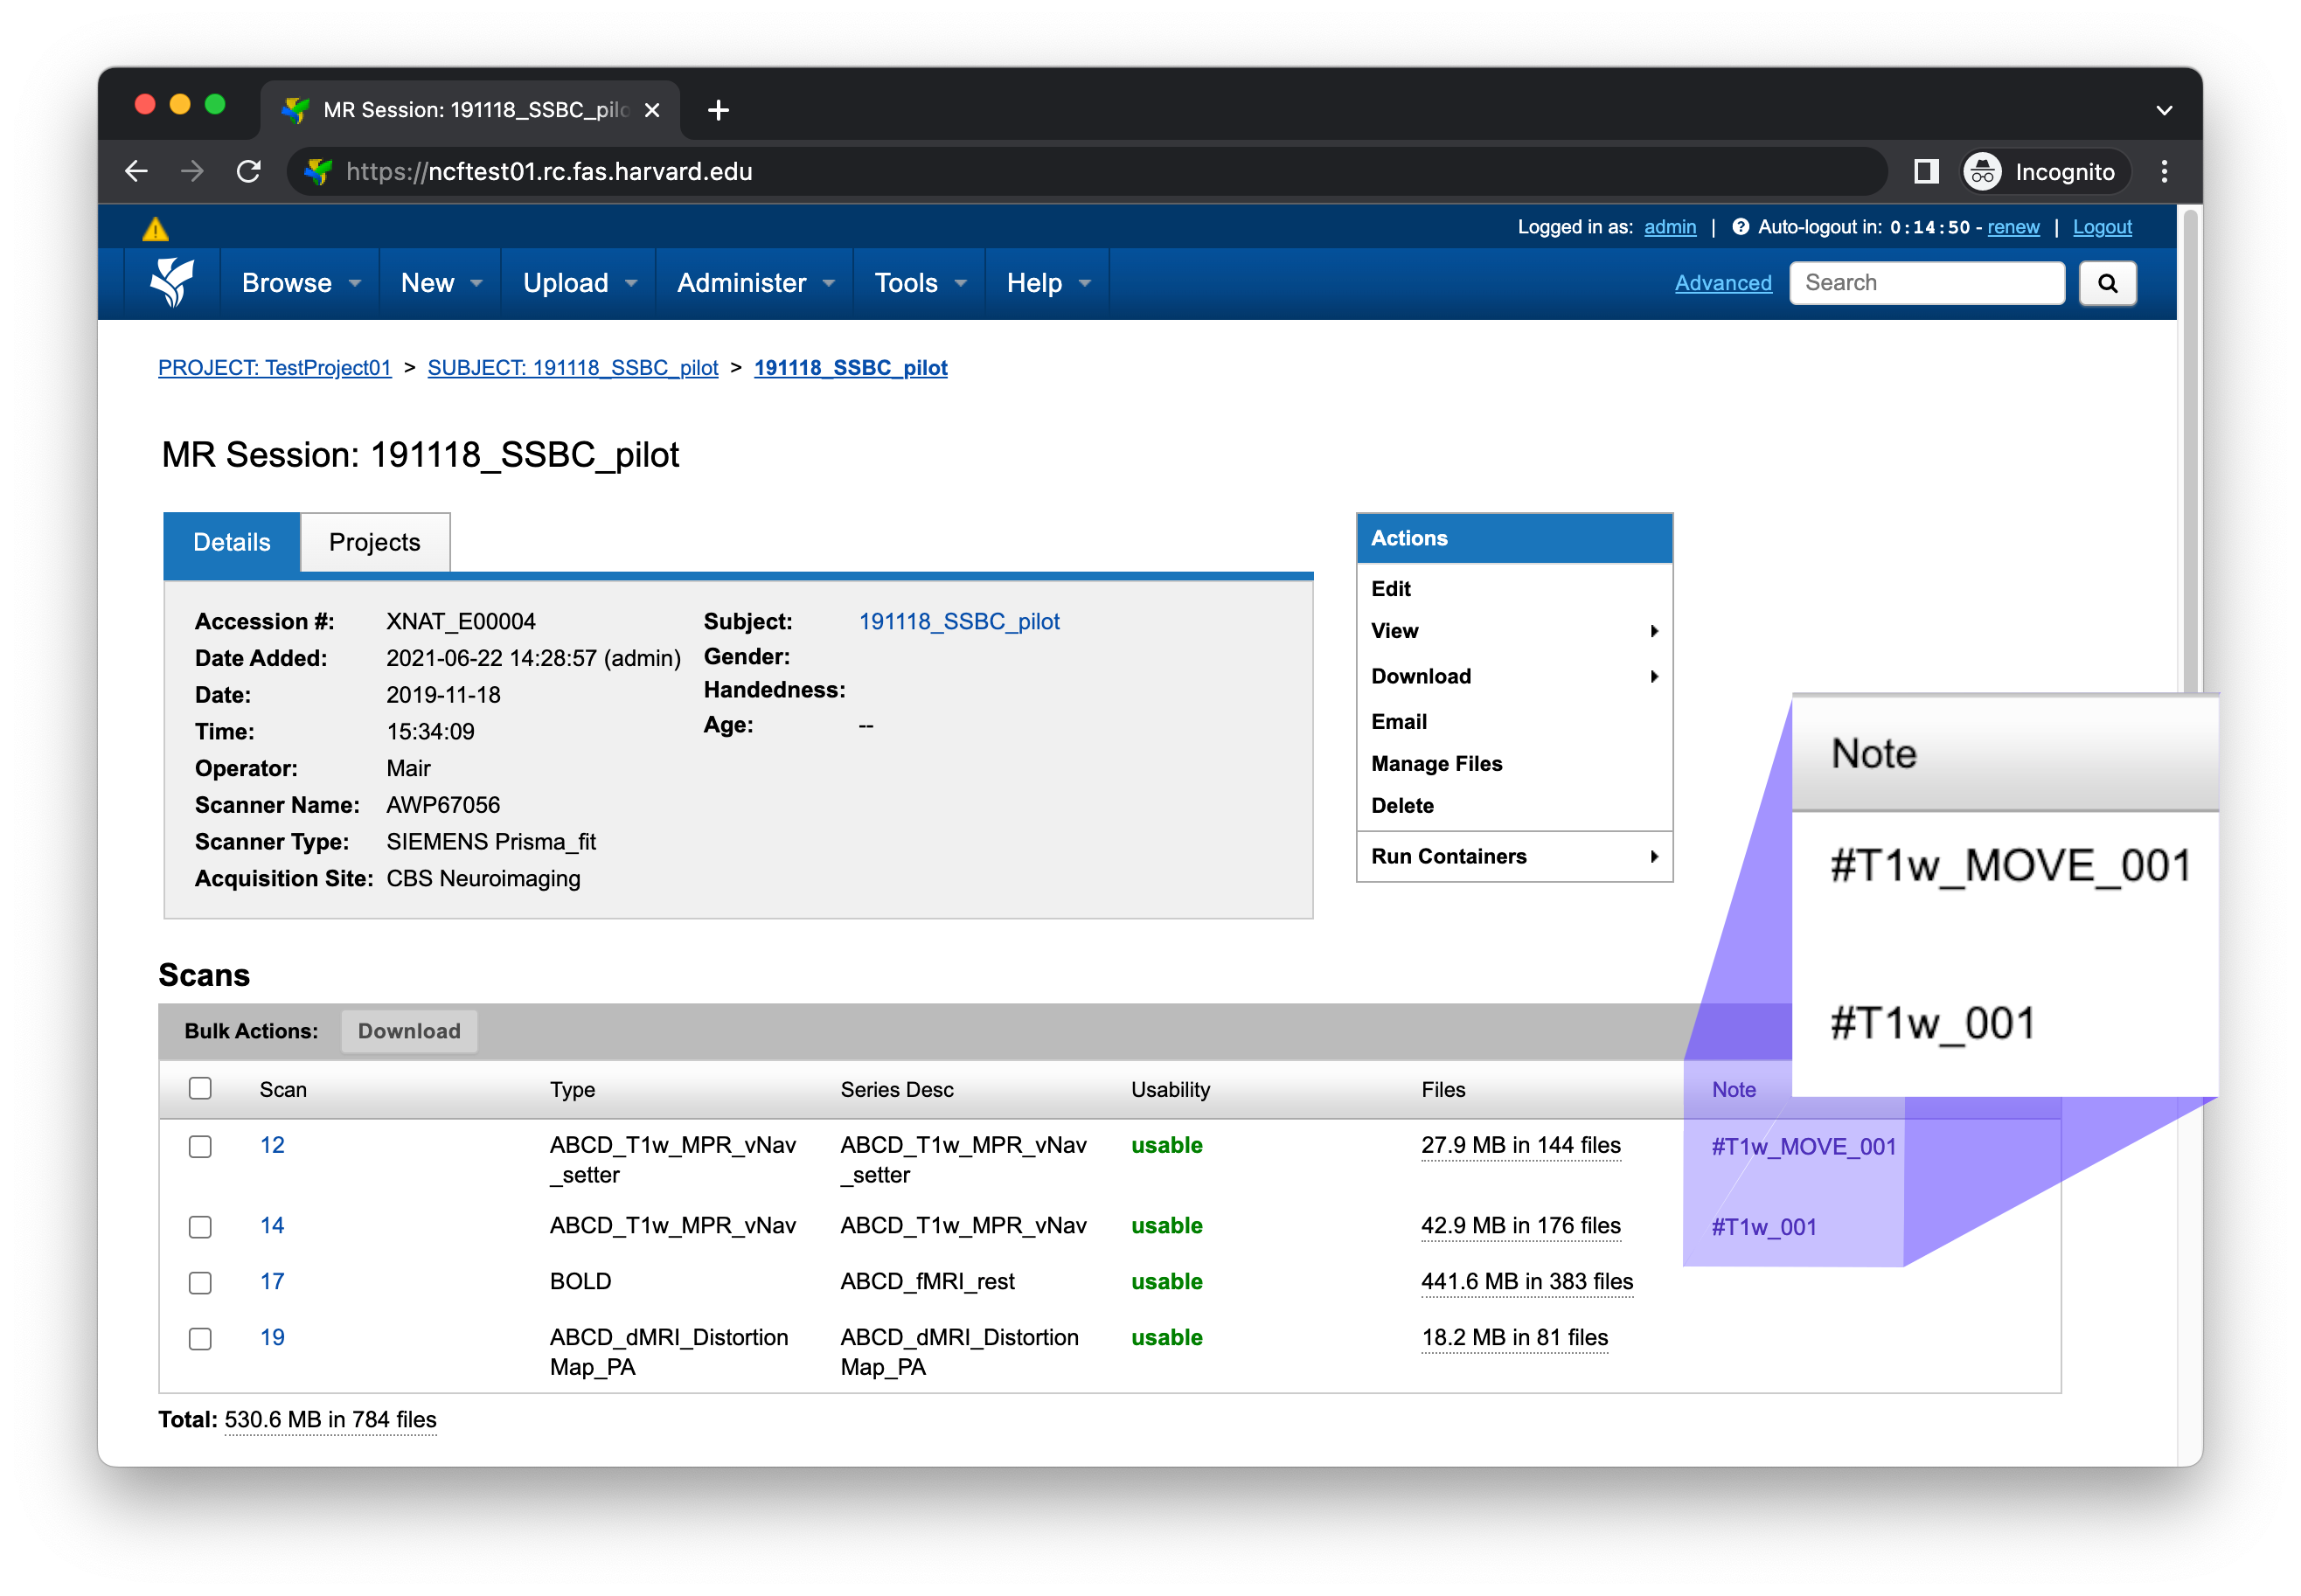Click the Usability column header
The height and width of the screenshot is (1596, 2301).
1170,1090
